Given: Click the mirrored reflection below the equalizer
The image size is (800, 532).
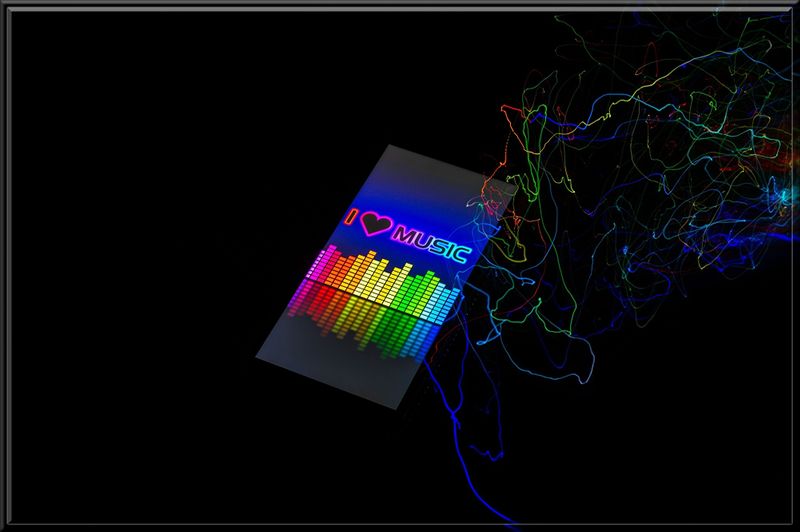Looking at the screenshot, I should click(x=370, y=320).
